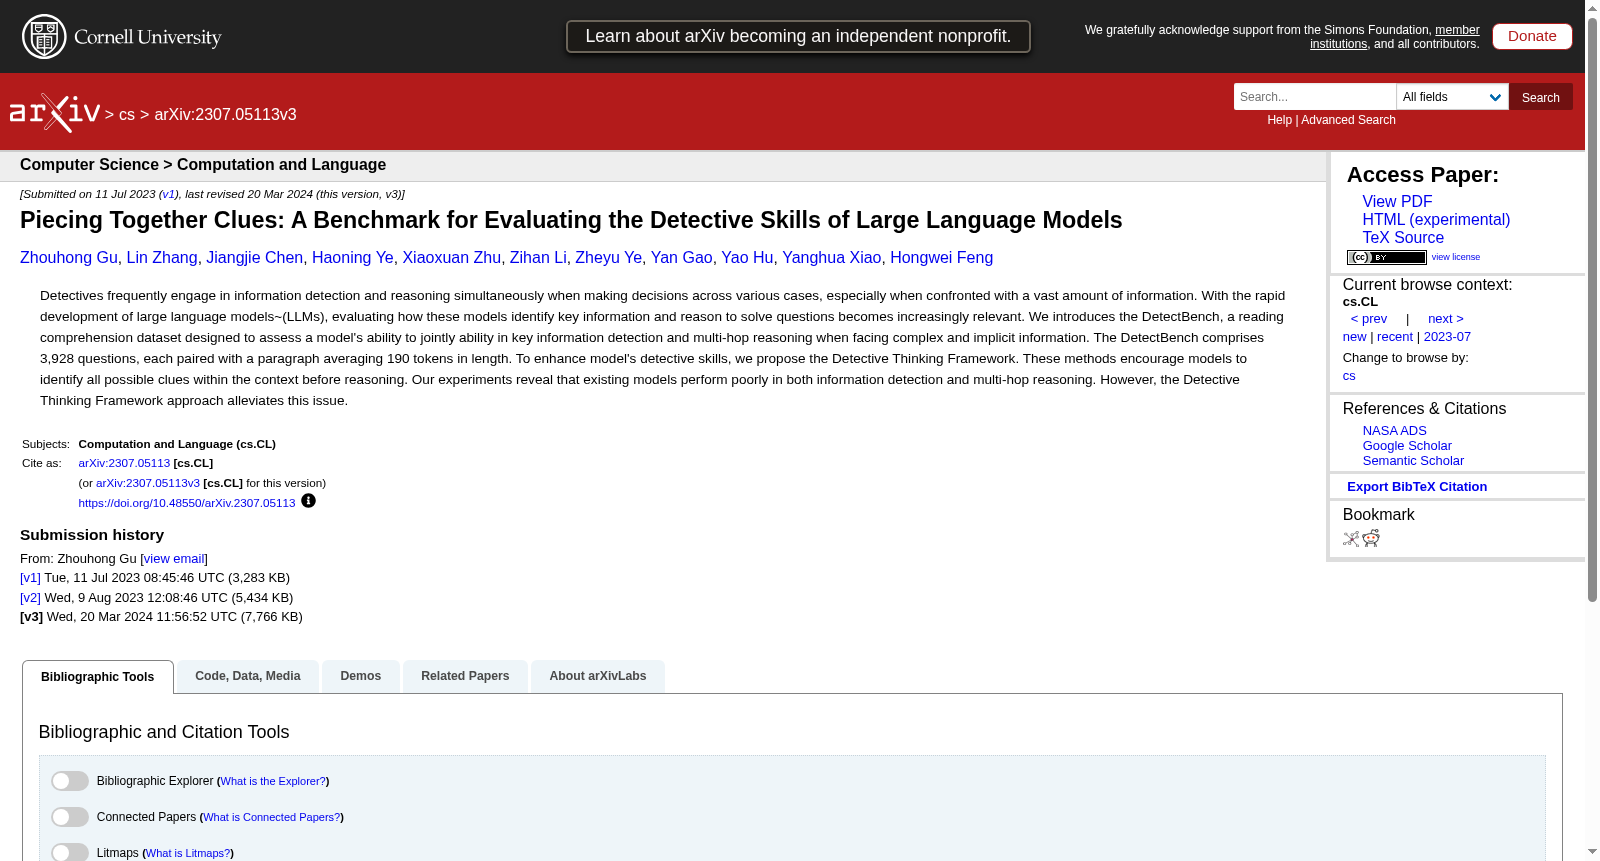Click the member institutions link

[1395, 37]
